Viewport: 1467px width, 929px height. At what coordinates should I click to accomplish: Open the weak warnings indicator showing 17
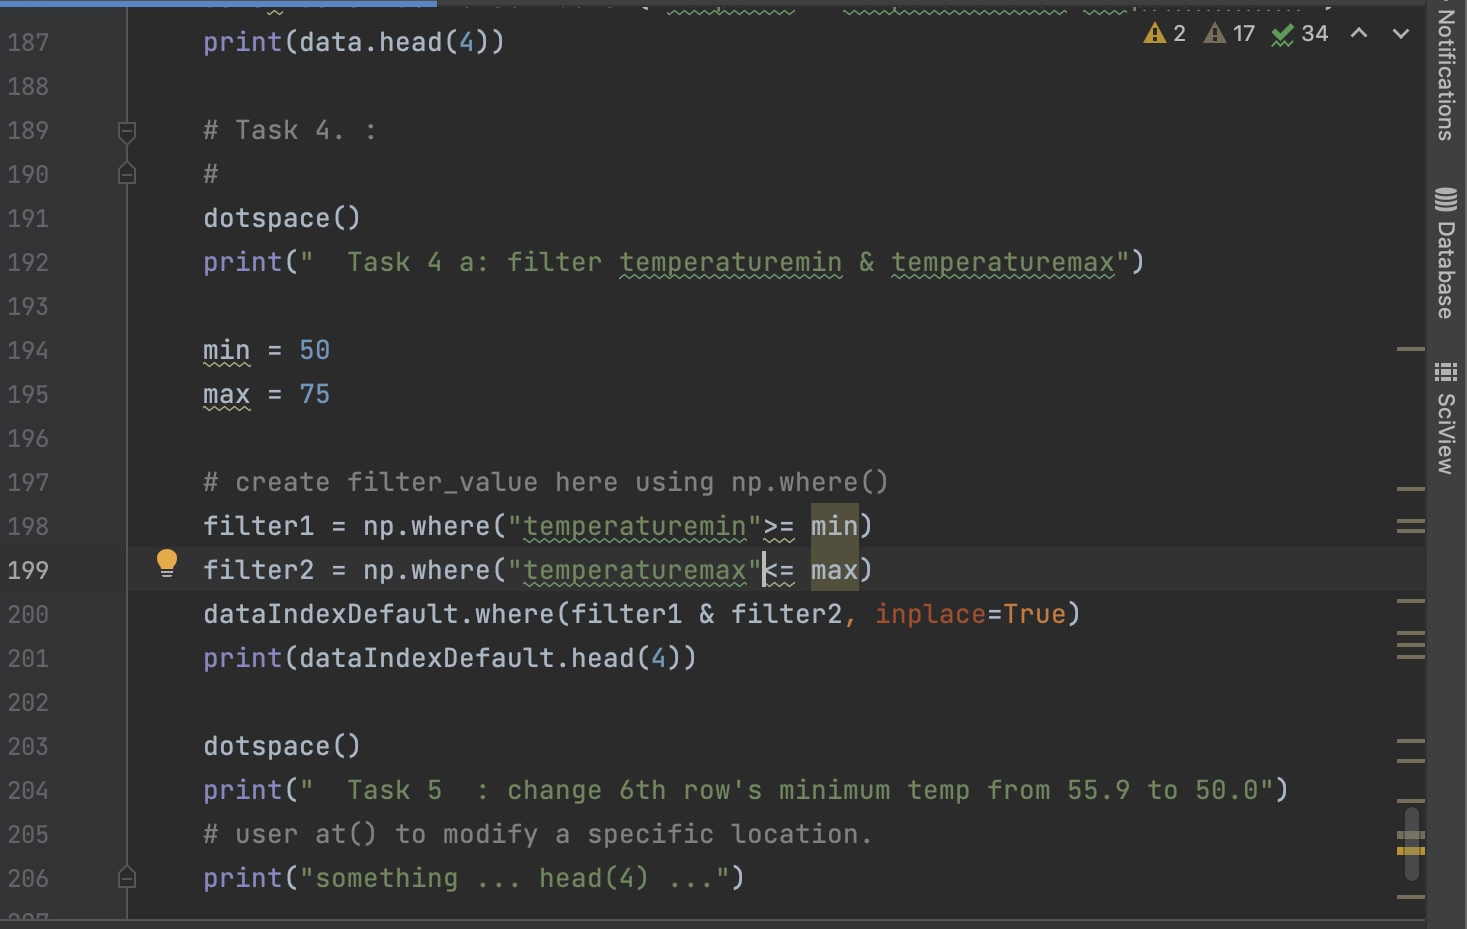tap(1229, 34)
